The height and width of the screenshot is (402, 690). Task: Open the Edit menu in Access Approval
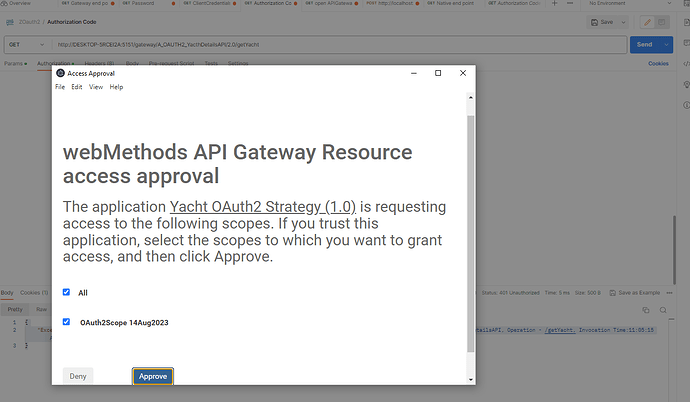77,87
